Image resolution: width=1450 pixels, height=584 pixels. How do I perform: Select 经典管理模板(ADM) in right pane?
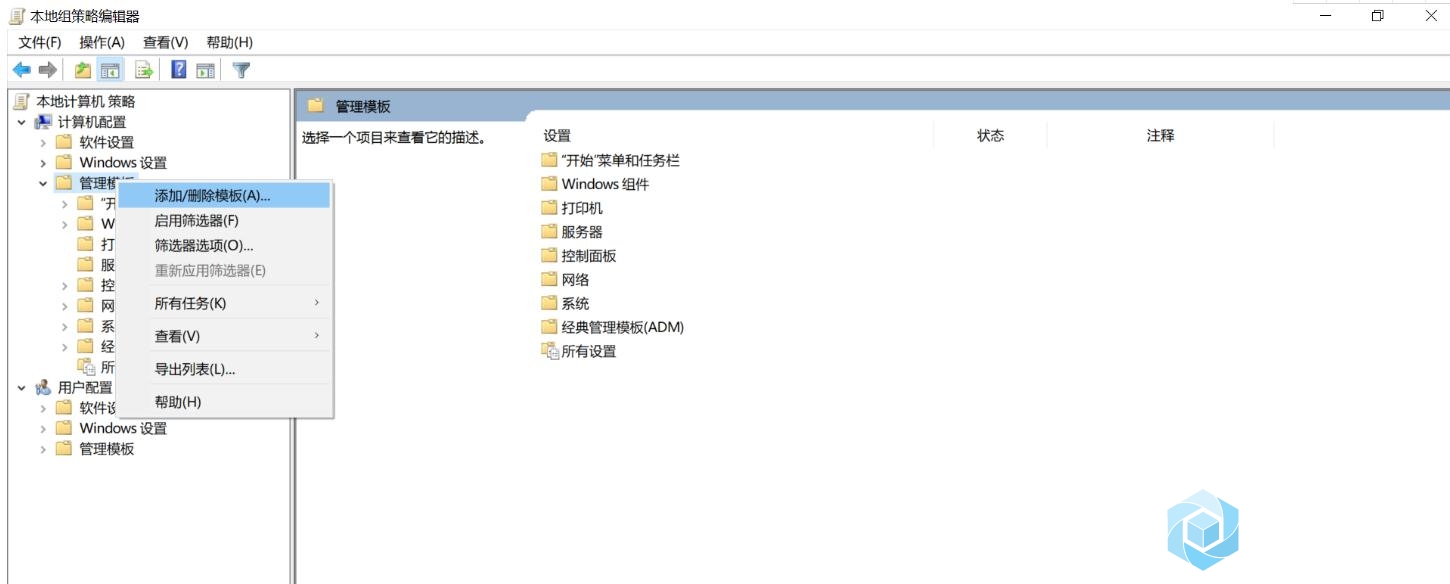(622, 327)
